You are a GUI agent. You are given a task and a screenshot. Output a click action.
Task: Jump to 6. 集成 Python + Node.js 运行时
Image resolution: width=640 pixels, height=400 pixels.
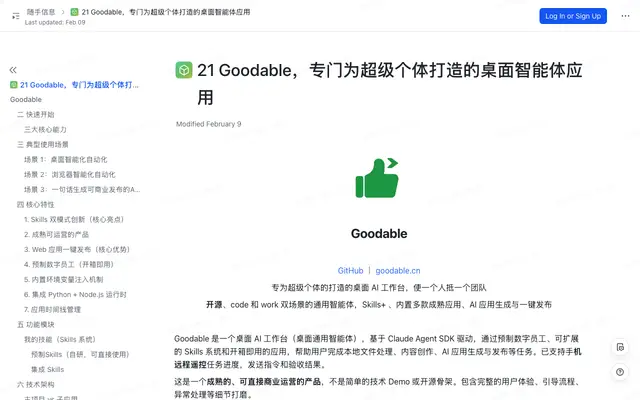click(x=75, y=295)
